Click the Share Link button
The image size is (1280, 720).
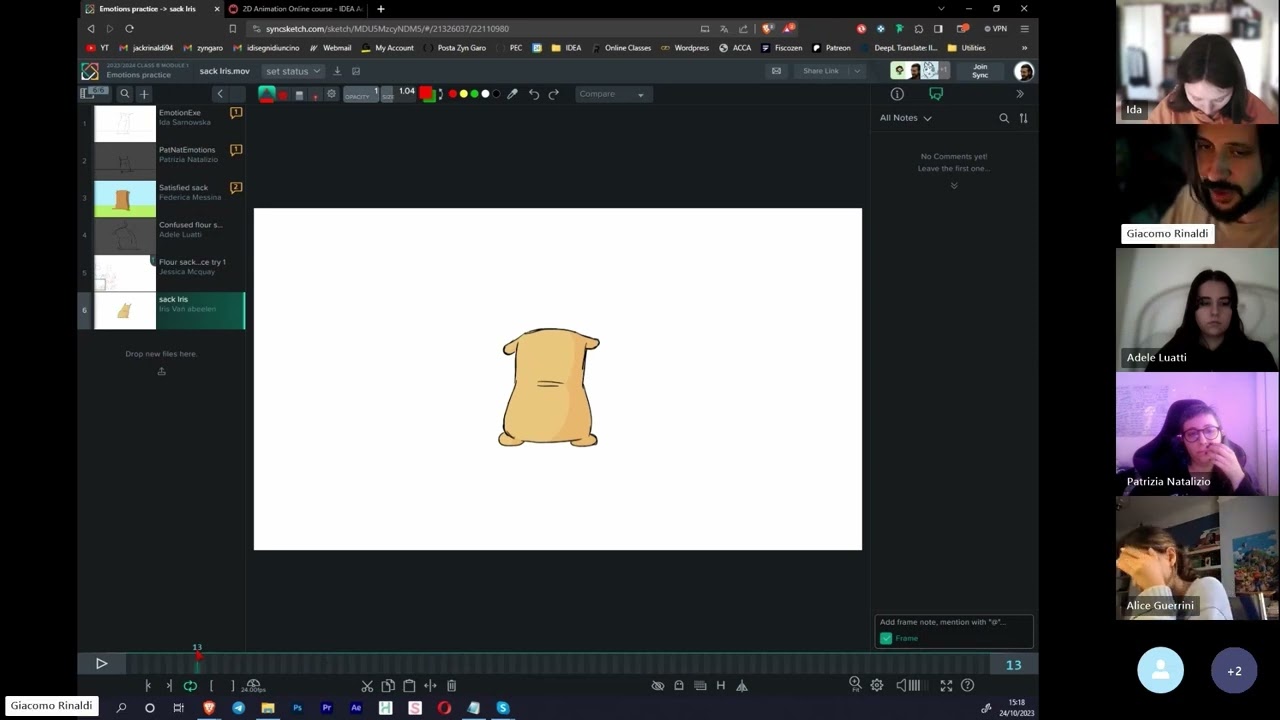[x=821, y=71]
